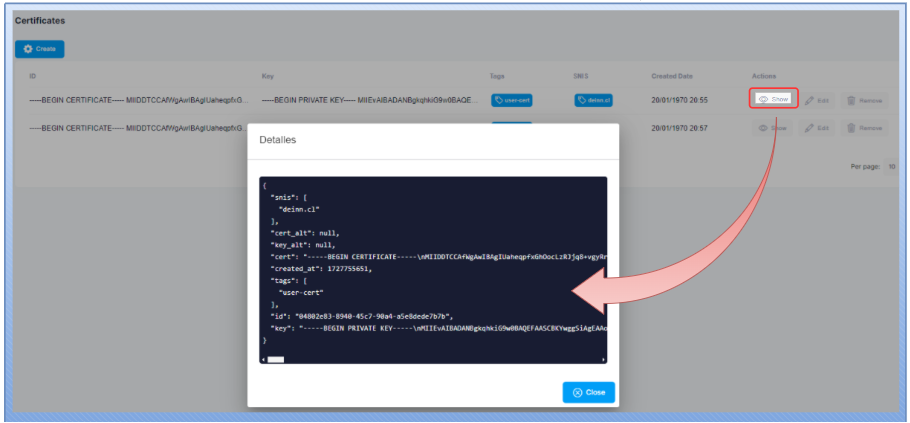Click right scroll arrow in JSON viewer
910x423 pixels.
[603, 358]
